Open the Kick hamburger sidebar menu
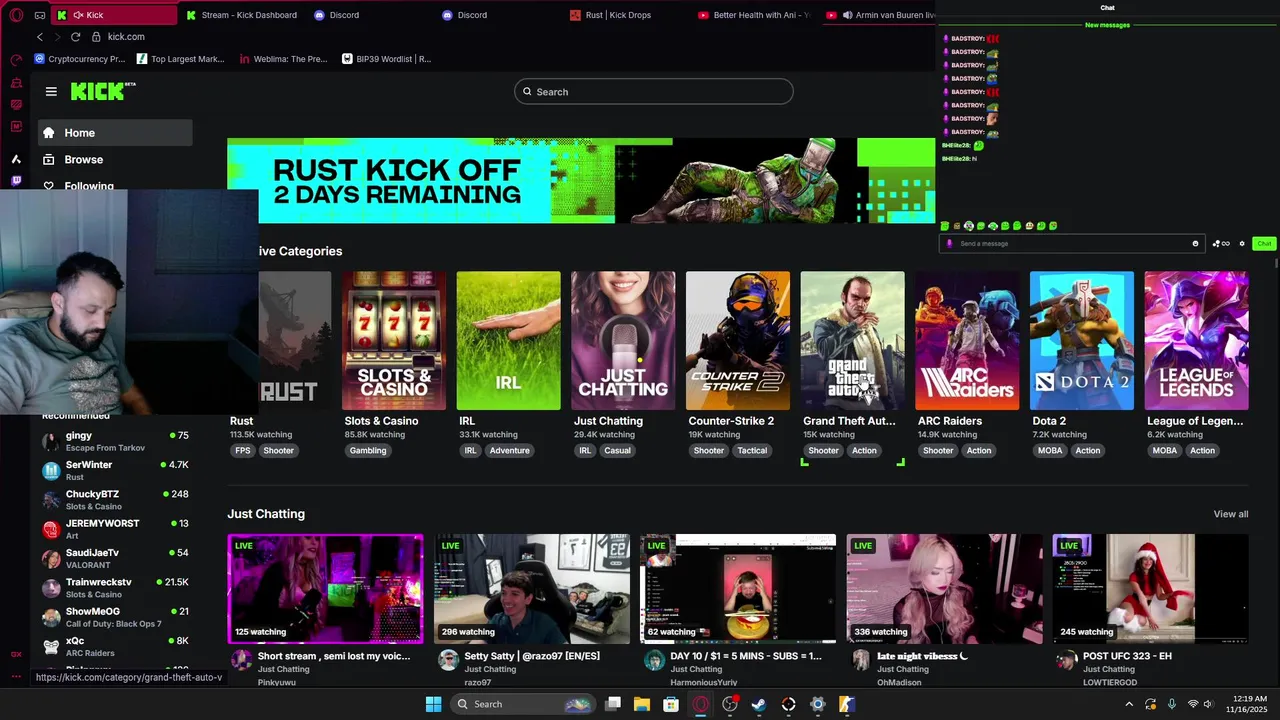The width and height of the screenshot is (1280, 720). (51, 91)
